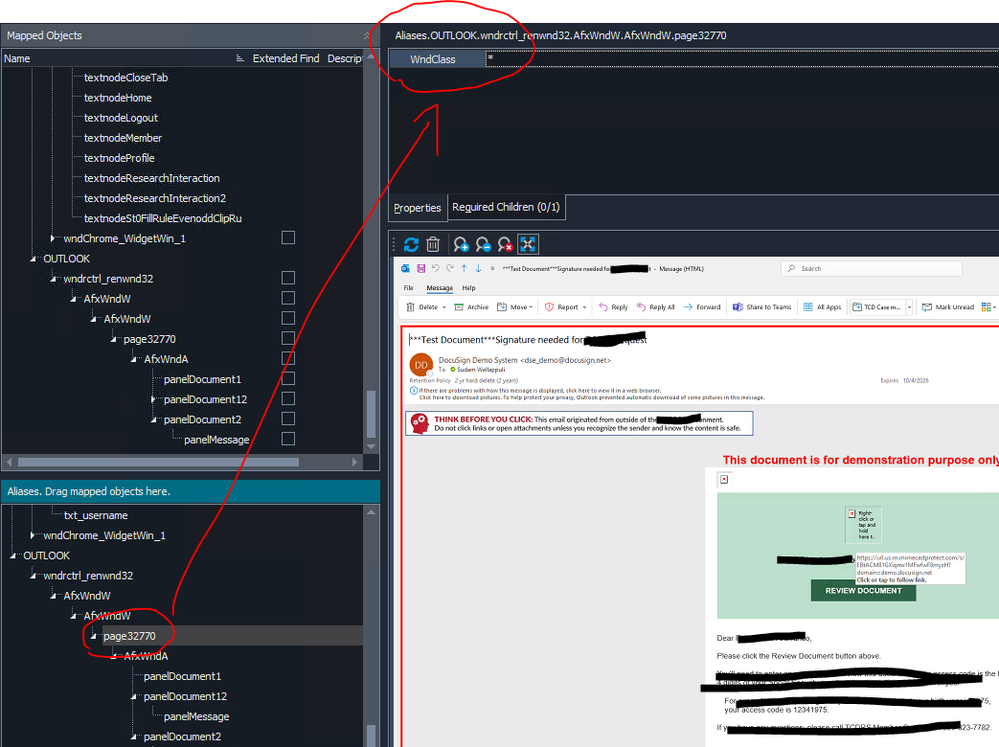Viewport: 999px width, 747px height.
Task: Collapse panelDocument2 in Mapped Objects tree
Action: pyautogui.click(x=154, y=419)
